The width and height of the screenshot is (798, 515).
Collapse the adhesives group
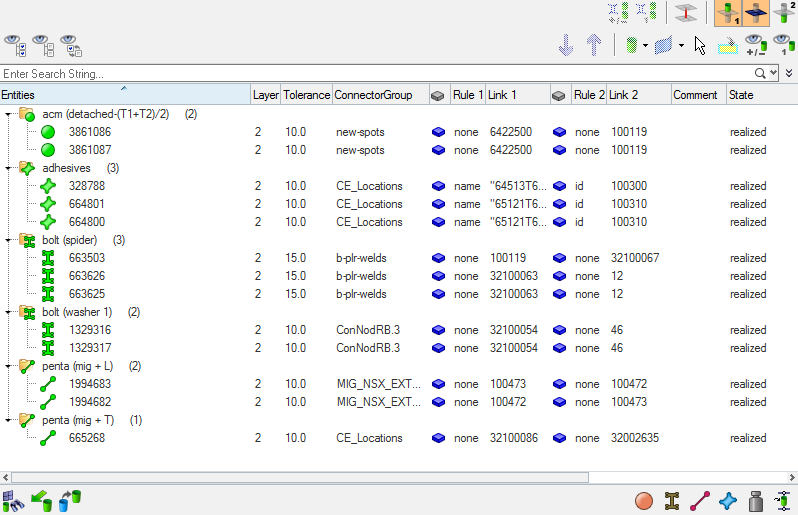(x=9, y=168)
